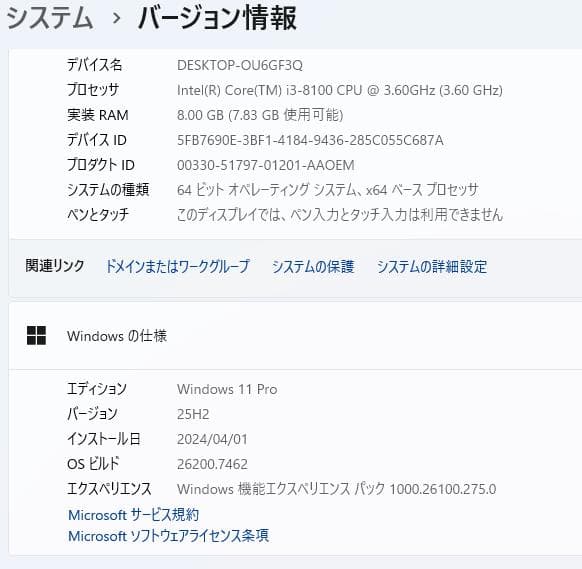
Task: Click the バージョン情報 page title
Action: pos(217,18)
